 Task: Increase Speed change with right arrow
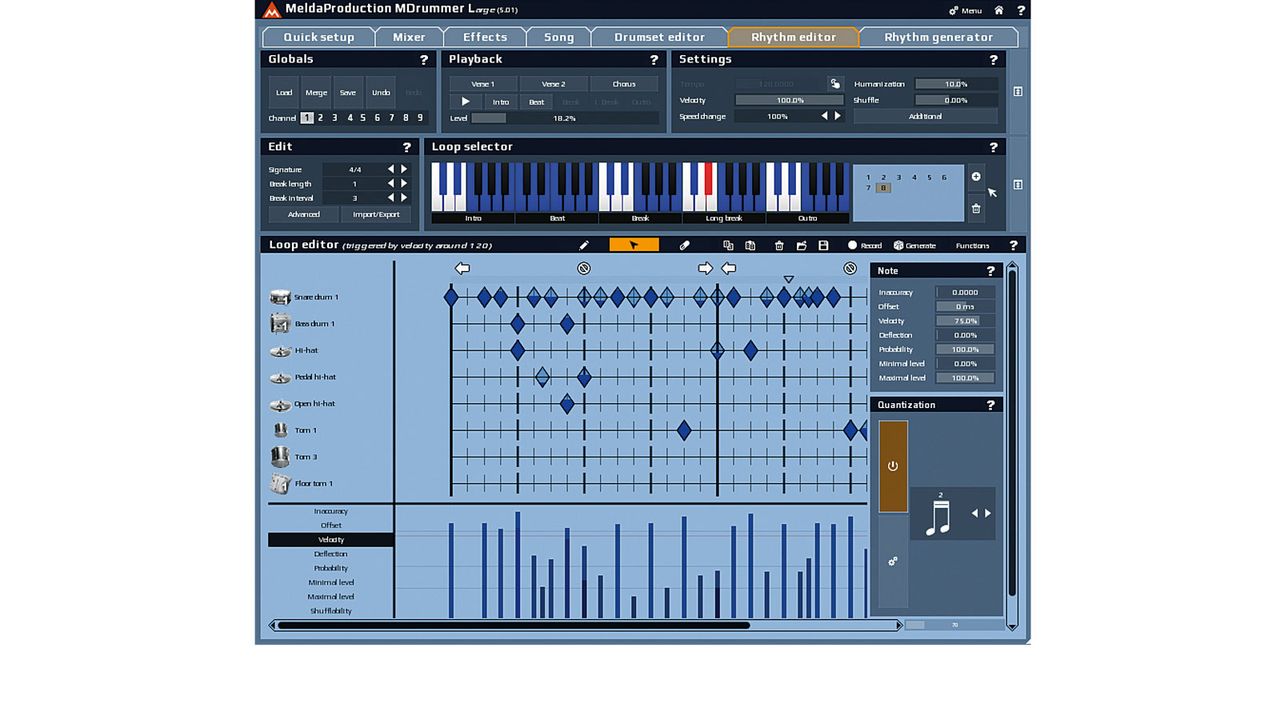pyautogui.click(x=838, y=116)
